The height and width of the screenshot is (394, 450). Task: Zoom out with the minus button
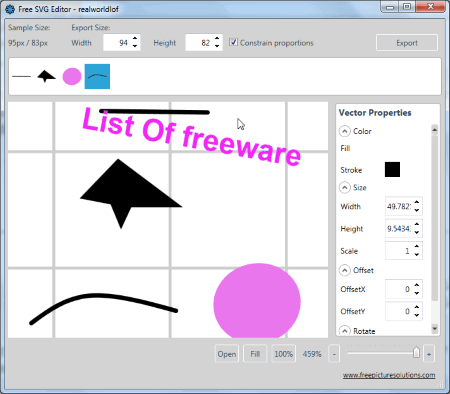click(x=334, y=354)
